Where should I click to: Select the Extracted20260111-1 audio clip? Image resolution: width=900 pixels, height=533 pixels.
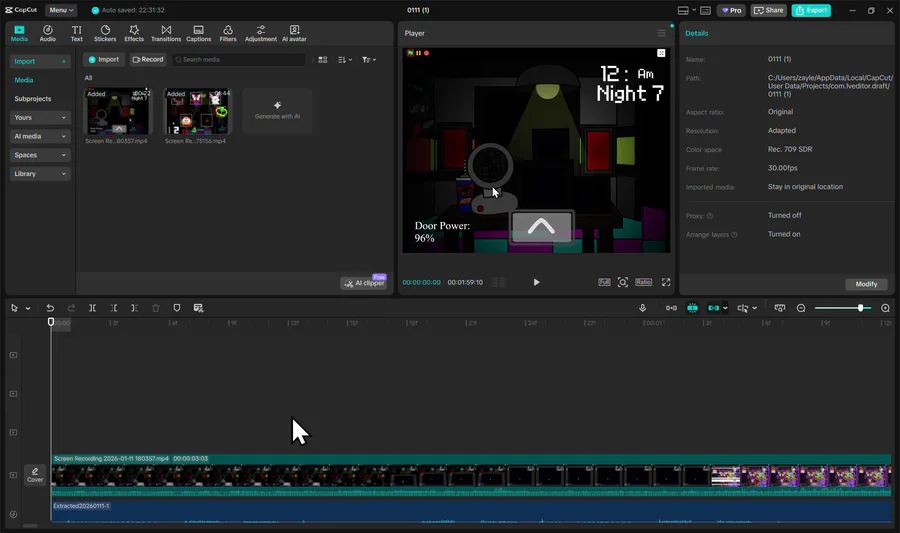pyautogui.click(x=471, y=510)
